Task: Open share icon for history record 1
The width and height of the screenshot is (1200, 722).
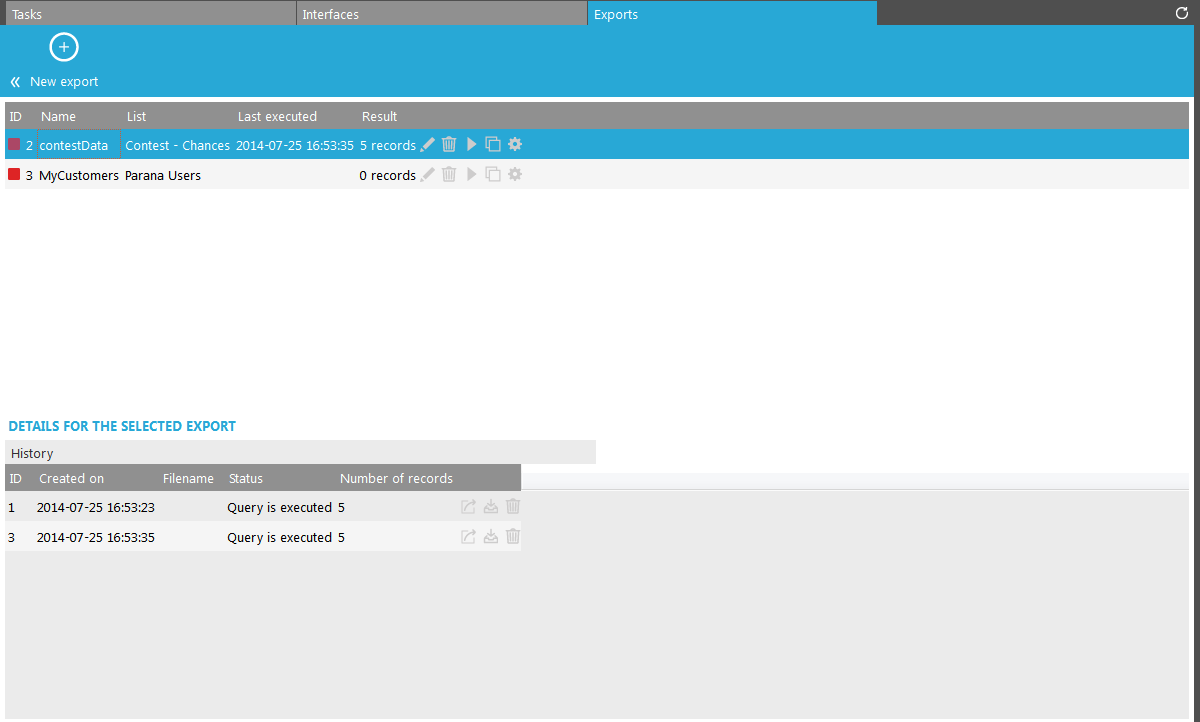Action: click(468, 507)
